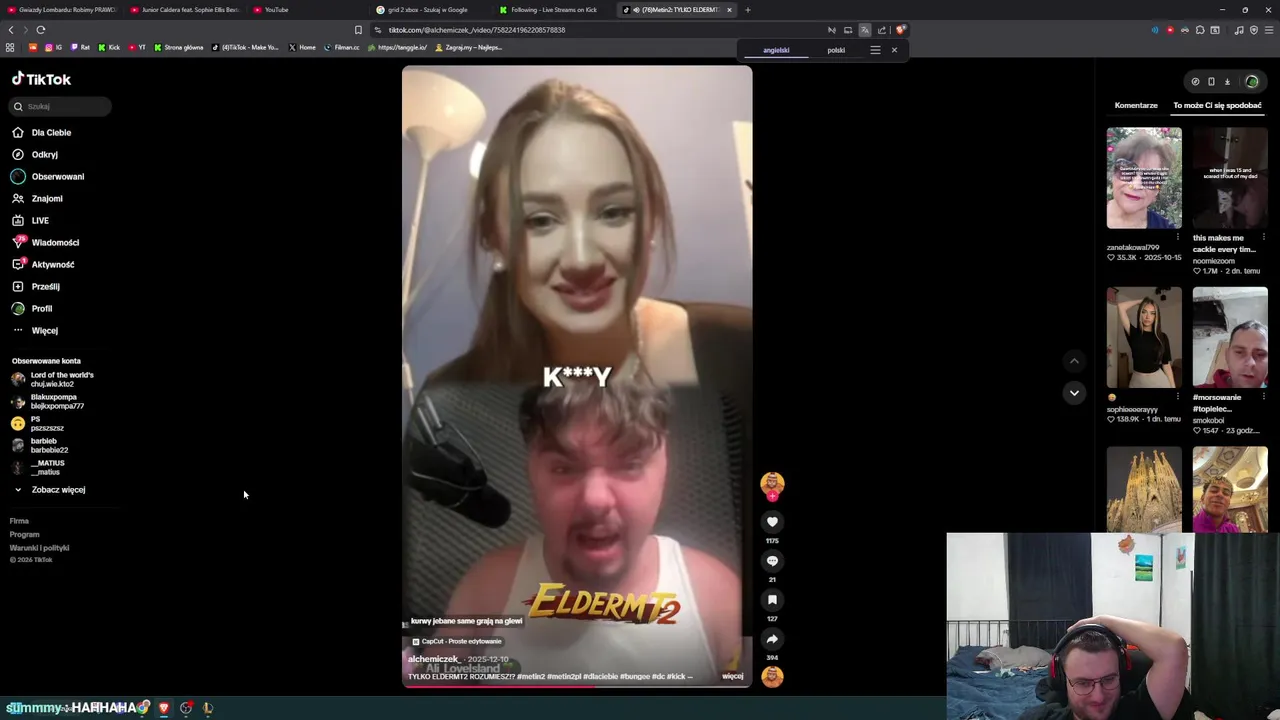Viewport: 1280px width, 720px height.
Task: Bookmark the video to favorites
Action: [772, 599]
